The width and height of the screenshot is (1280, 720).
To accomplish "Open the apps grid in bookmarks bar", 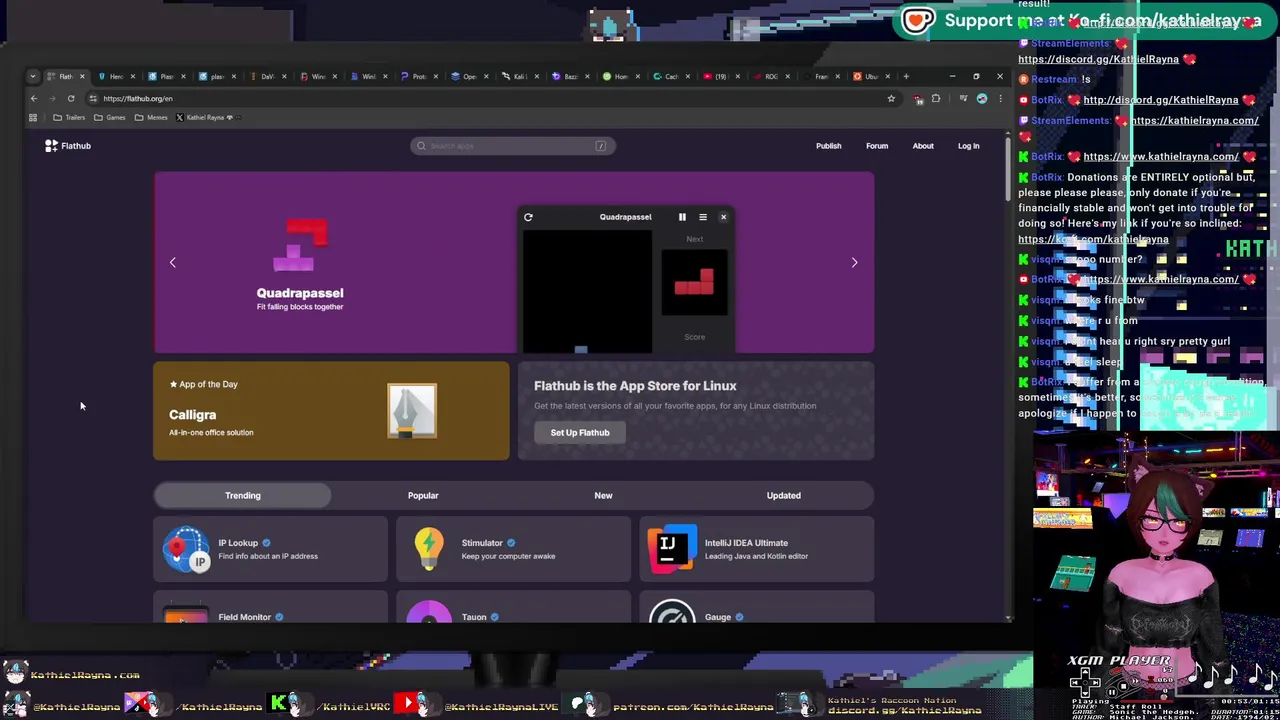I will coord(33,117).
